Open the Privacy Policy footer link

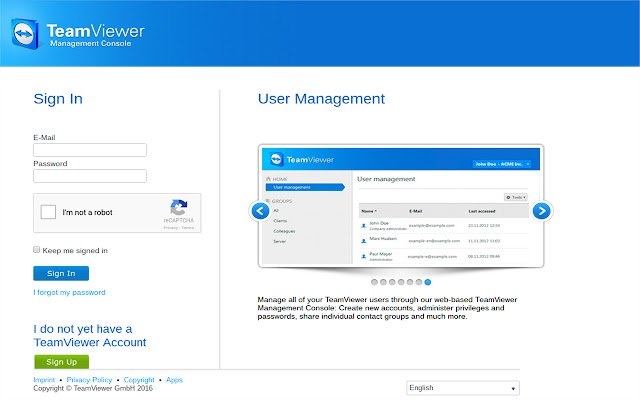pyautogui.click(x=89, y=380)
